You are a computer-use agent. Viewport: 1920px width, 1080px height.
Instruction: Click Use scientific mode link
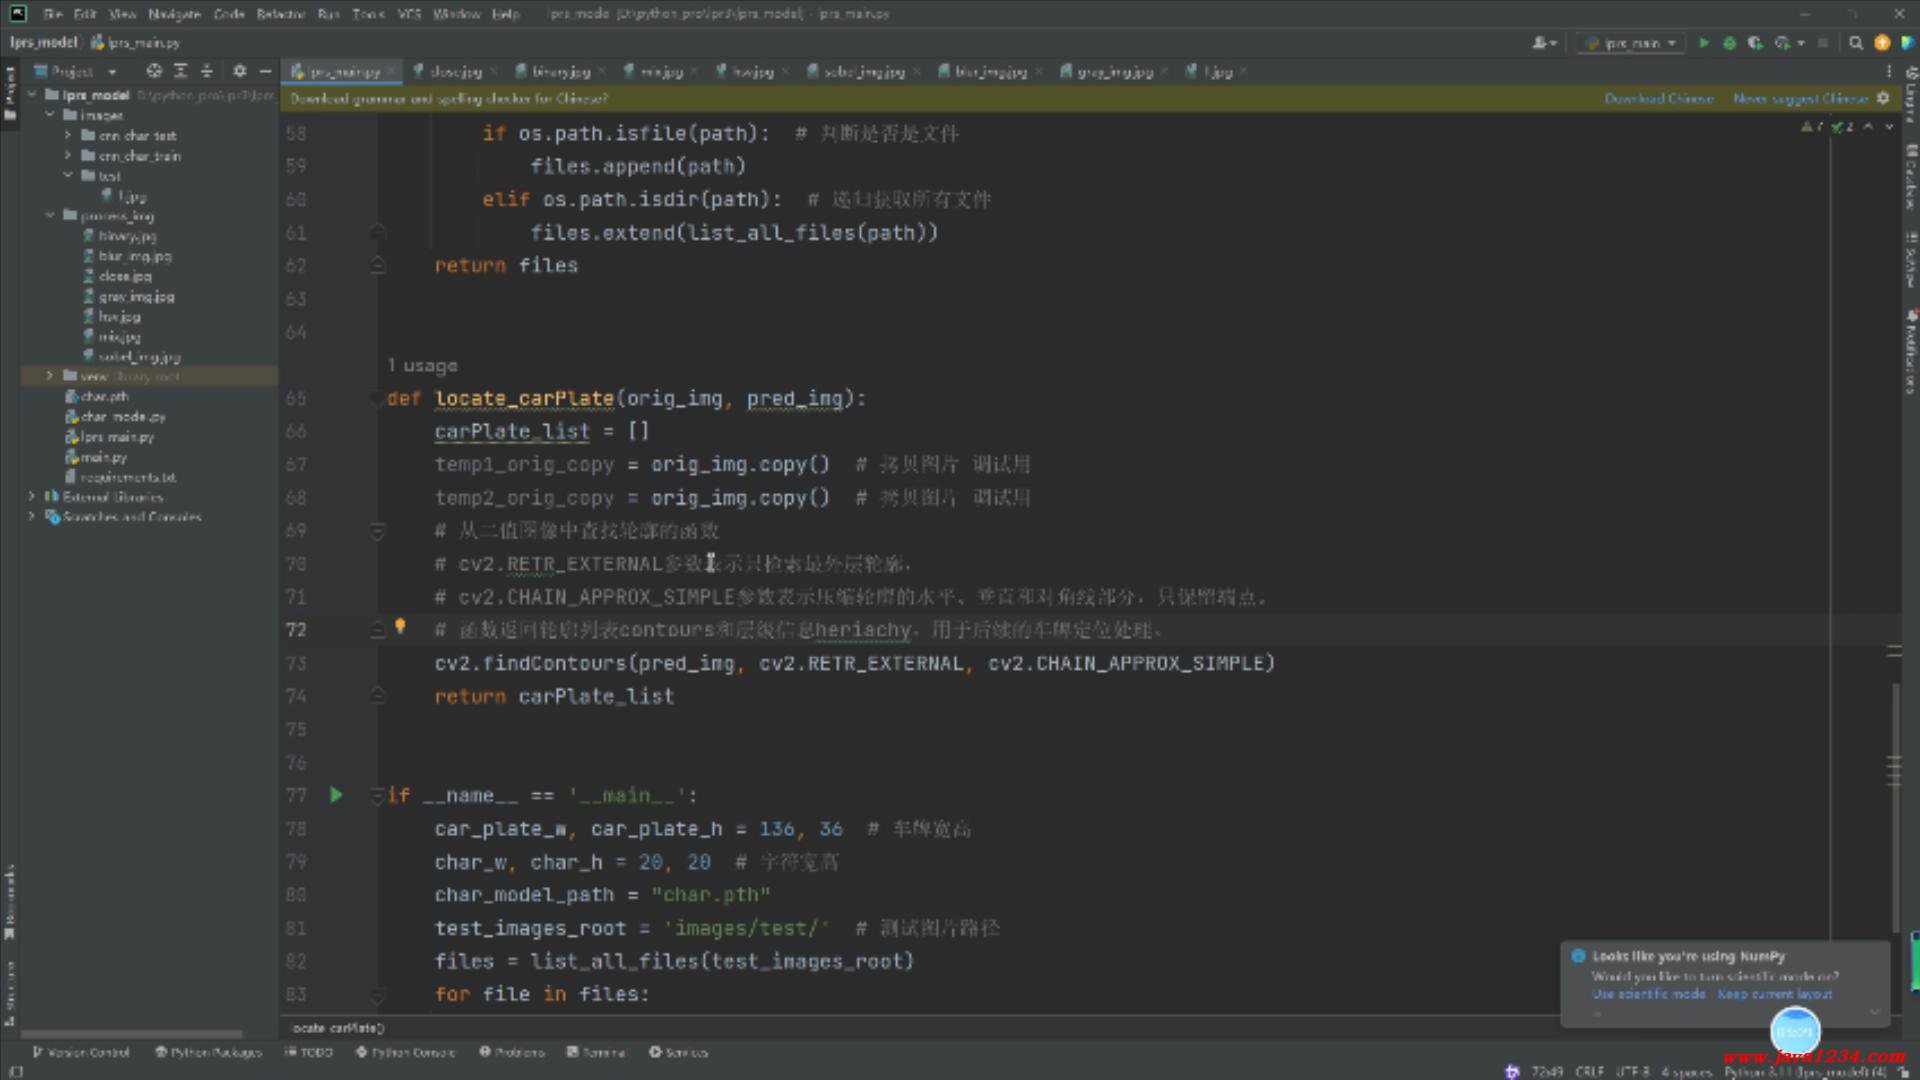click(1648, 994)
